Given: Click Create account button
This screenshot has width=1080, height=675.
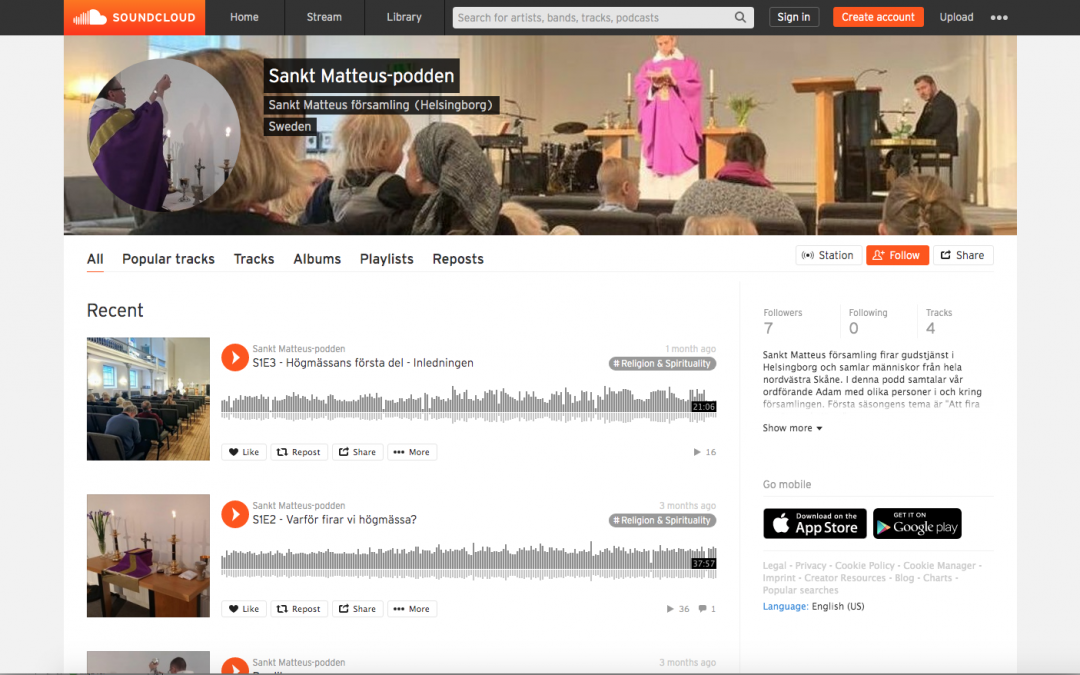Looking at the screenshot, I should pyautogui.click(x=878, y=17).
